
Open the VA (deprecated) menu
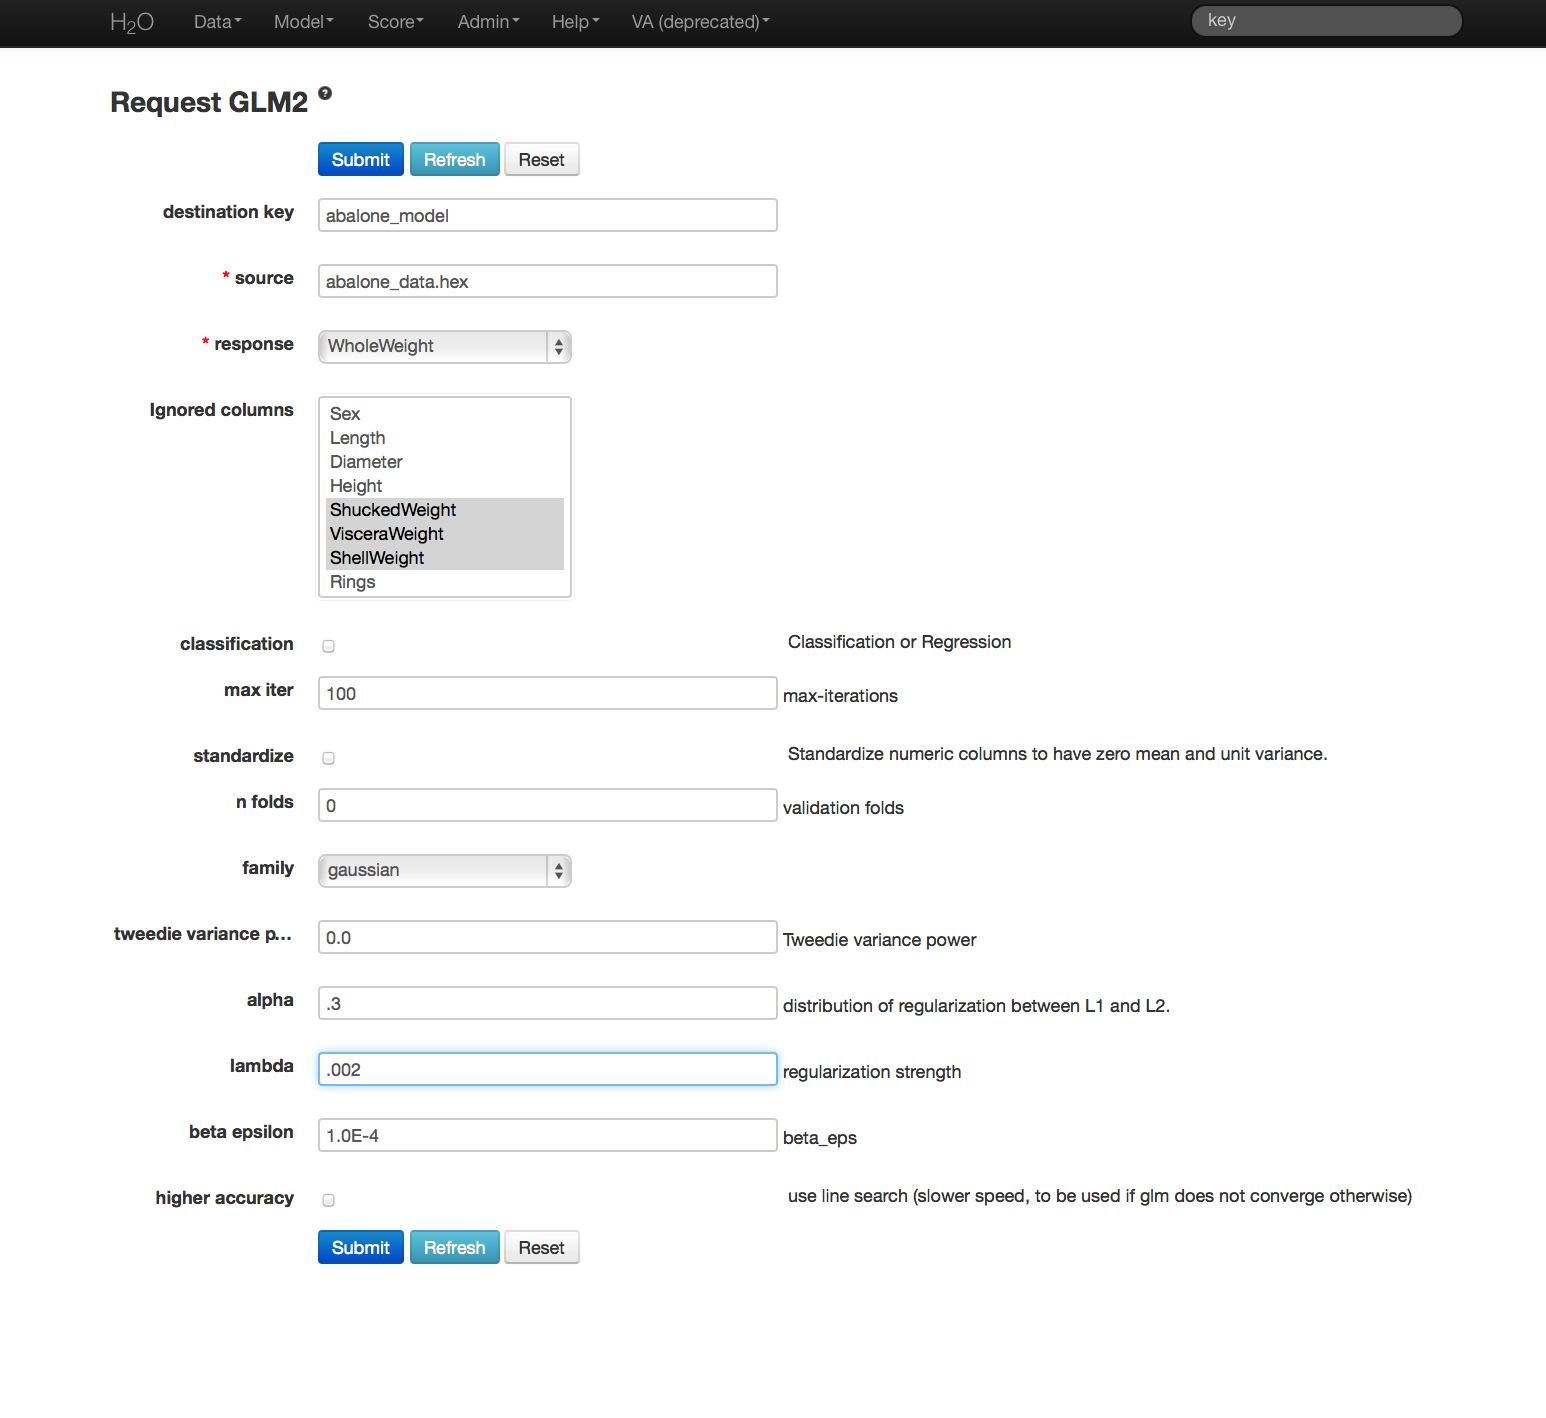point(700,22)
